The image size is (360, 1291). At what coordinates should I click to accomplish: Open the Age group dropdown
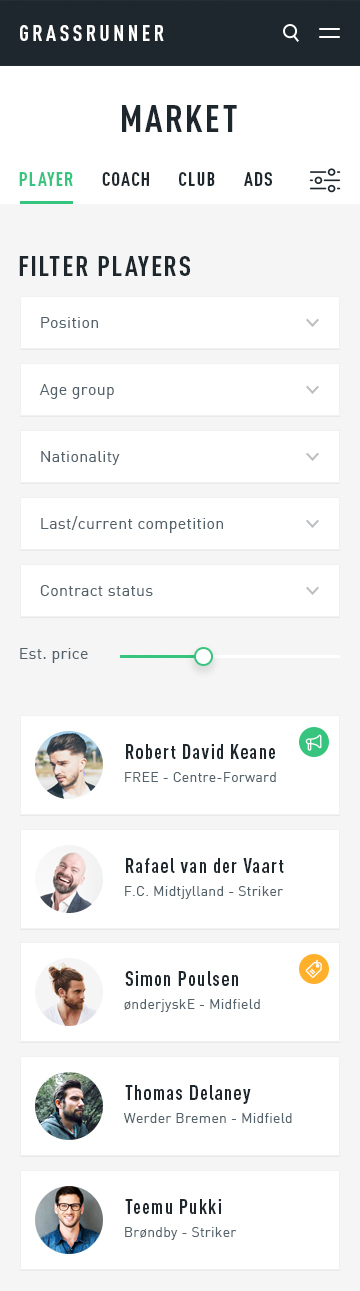point(180,390)
